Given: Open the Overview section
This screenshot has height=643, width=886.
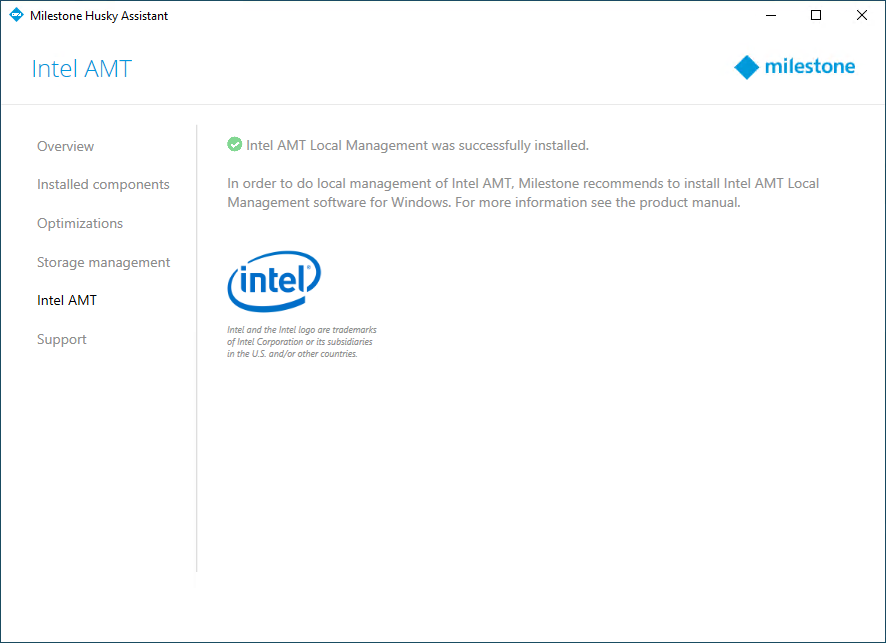Looking at the screenshot, I should (65, 146).
